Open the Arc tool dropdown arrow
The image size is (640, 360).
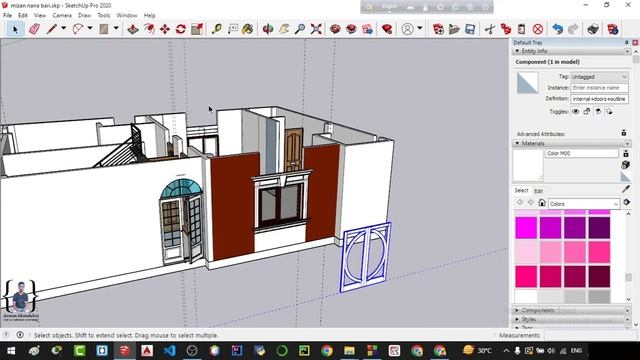[90, 28]
